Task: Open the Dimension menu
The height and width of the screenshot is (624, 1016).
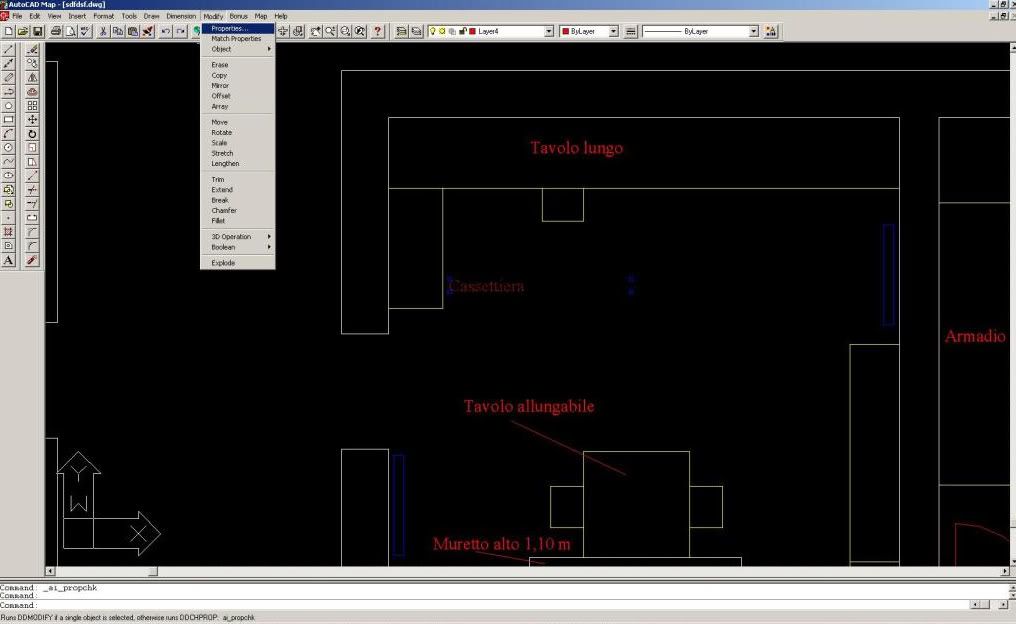Action: pyautogui.click(x=181, y=16)
